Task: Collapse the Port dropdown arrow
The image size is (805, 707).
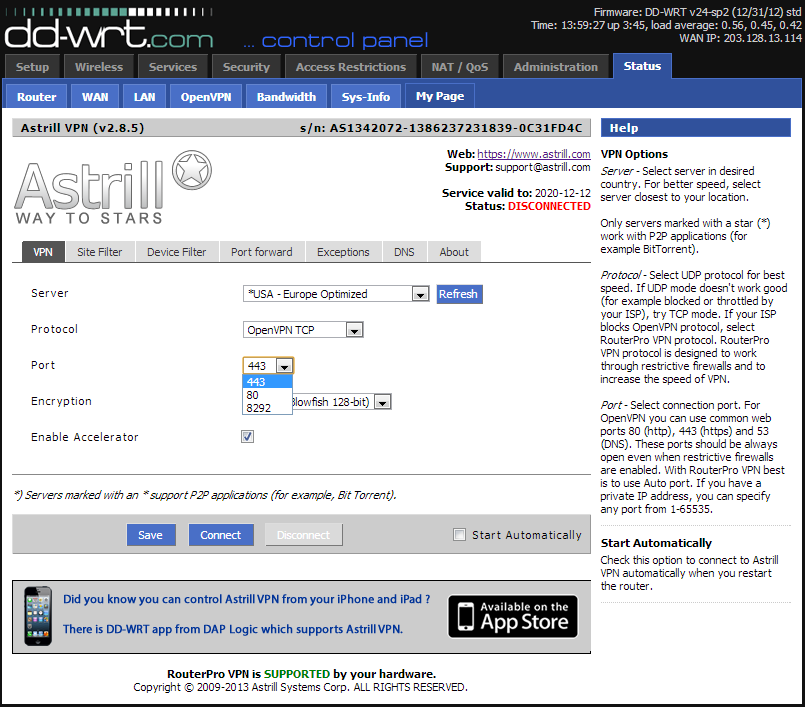Action: click(x=284, y=366)
